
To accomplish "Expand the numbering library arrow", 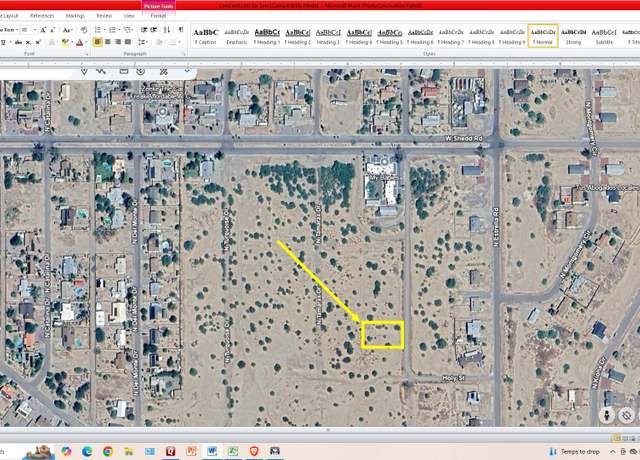I will 118,30.
